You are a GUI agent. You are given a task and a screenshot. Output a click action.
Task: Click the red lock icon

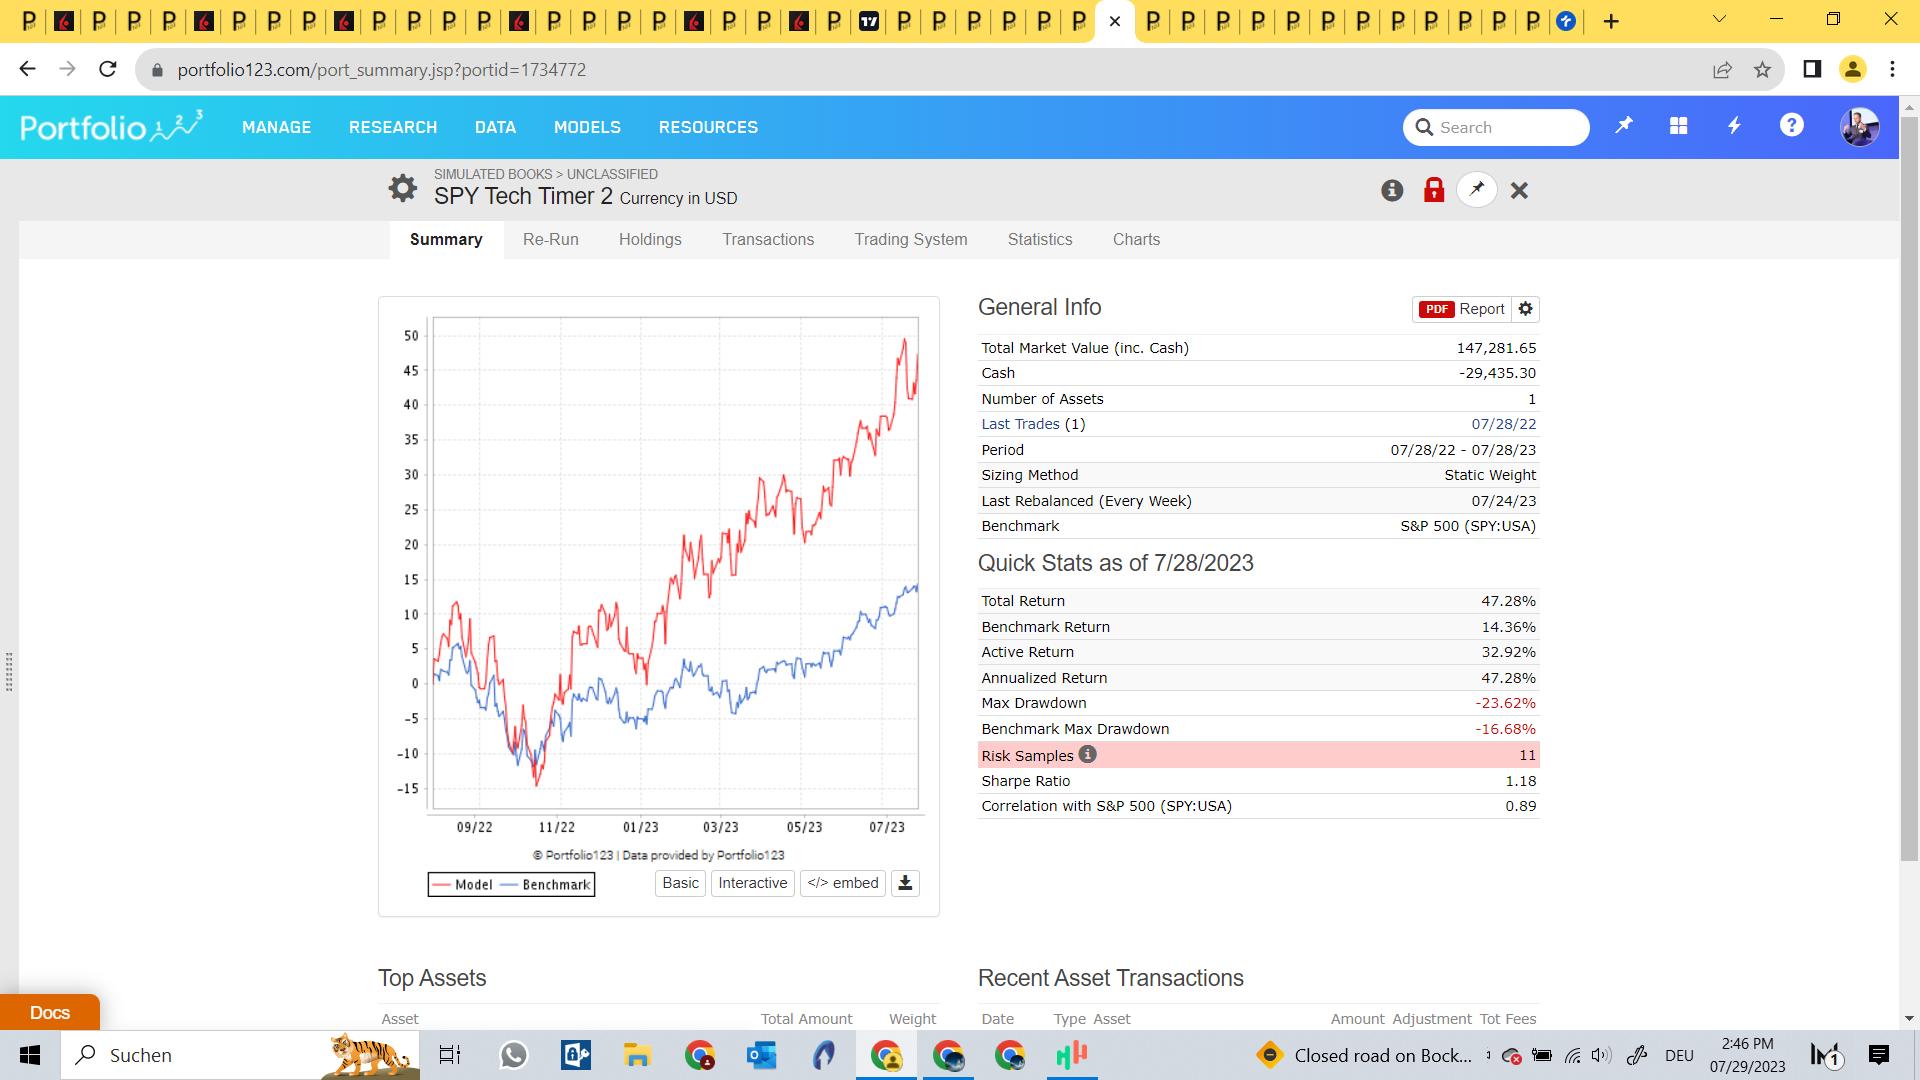pos(1434,190)
